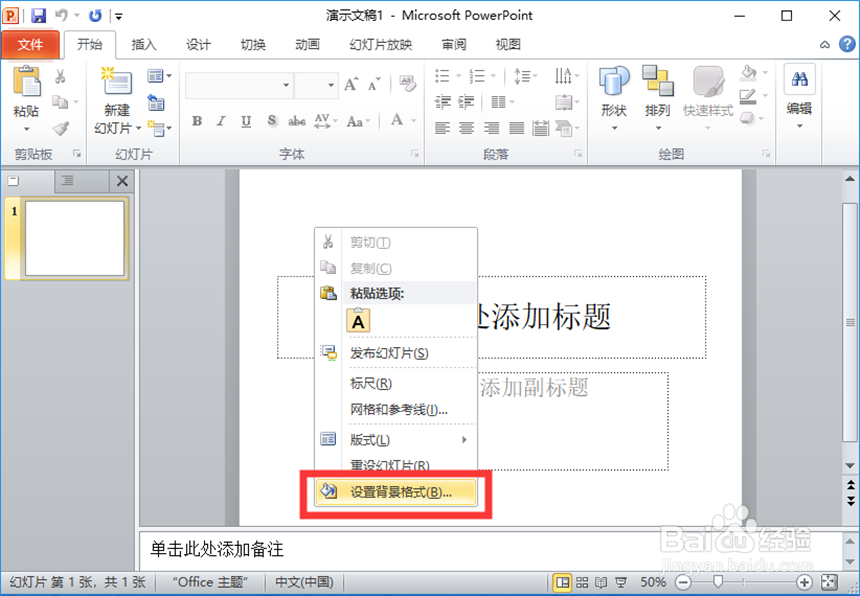
Task: Click the notes field to add notes
Action: 490,550
